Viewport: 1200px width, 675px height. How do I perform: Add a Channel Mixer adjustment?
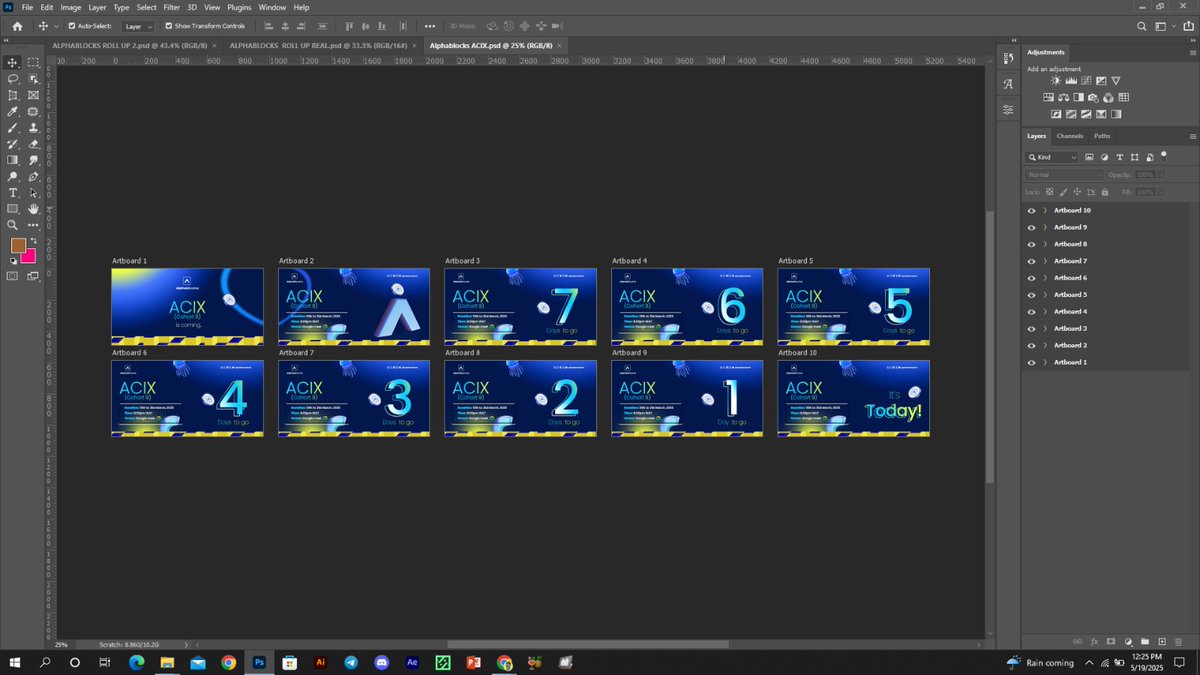tap(1108, 98)
